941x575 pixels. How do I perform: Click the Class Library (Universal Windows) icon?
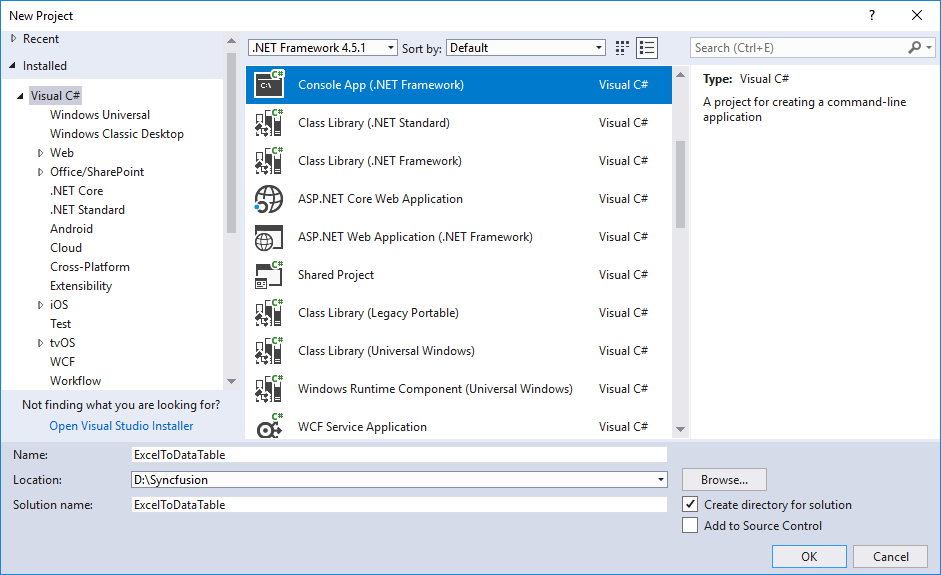click(x=269, y=351)
